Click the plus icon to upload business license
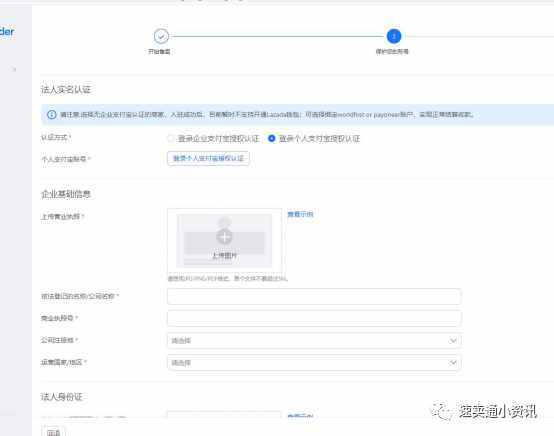 (224, 236)
